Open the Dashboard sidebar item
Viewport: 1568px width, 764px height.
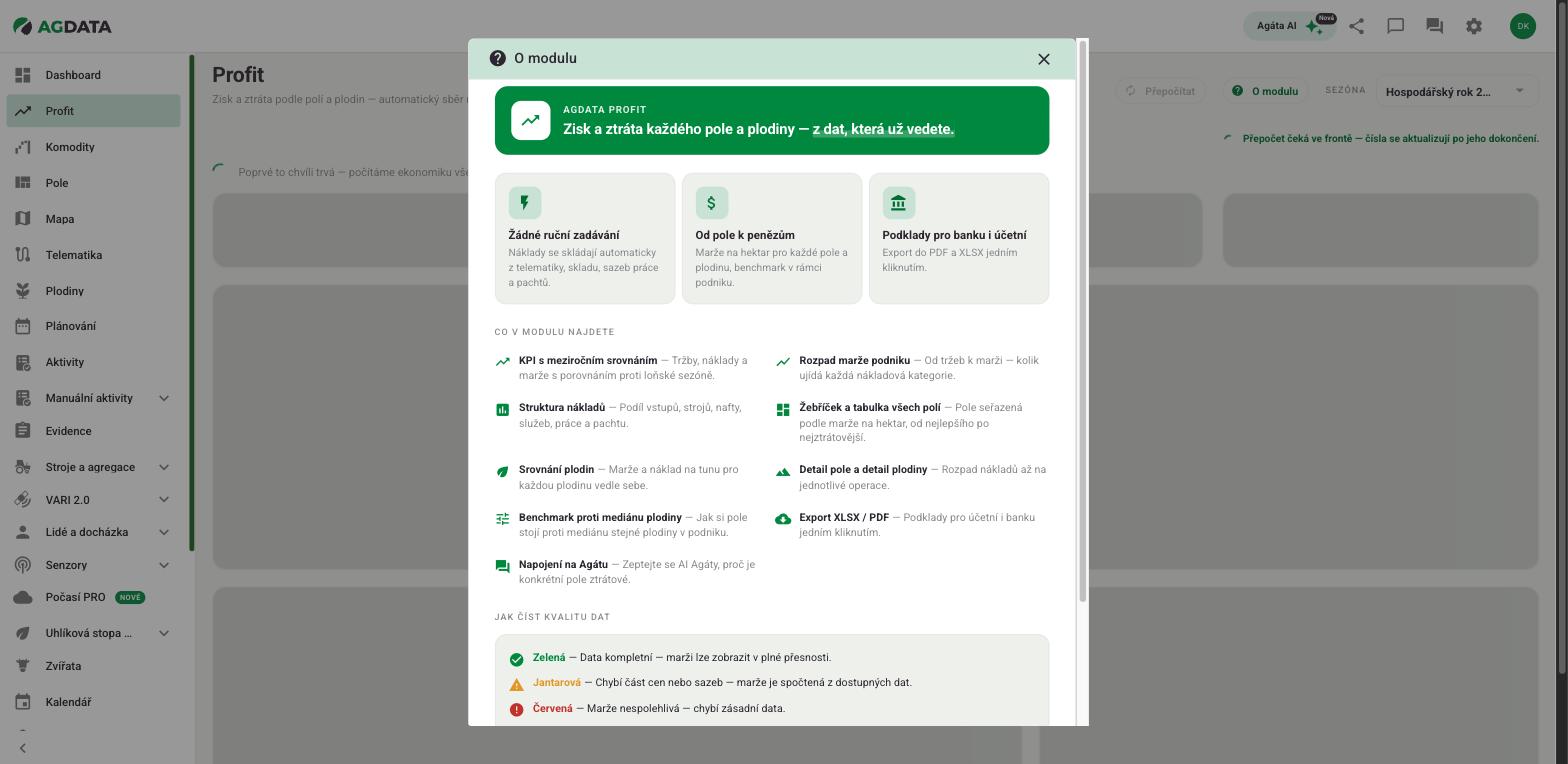(93, 75)
